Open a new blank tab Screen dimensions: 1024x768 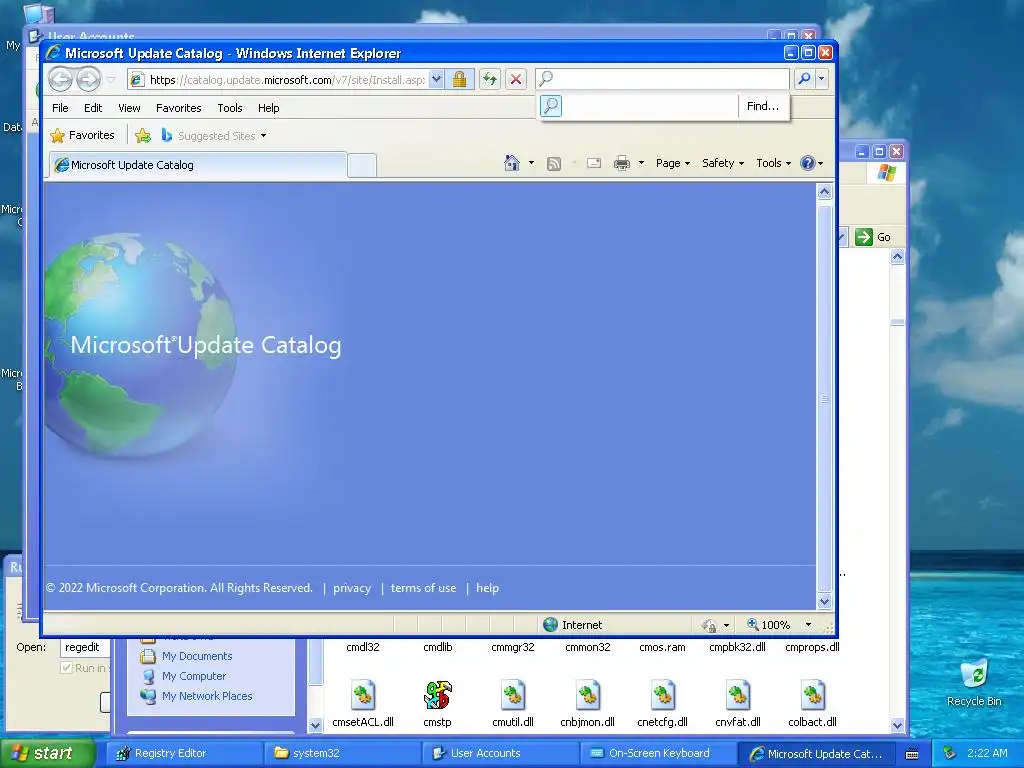click(x=362, y=165)
